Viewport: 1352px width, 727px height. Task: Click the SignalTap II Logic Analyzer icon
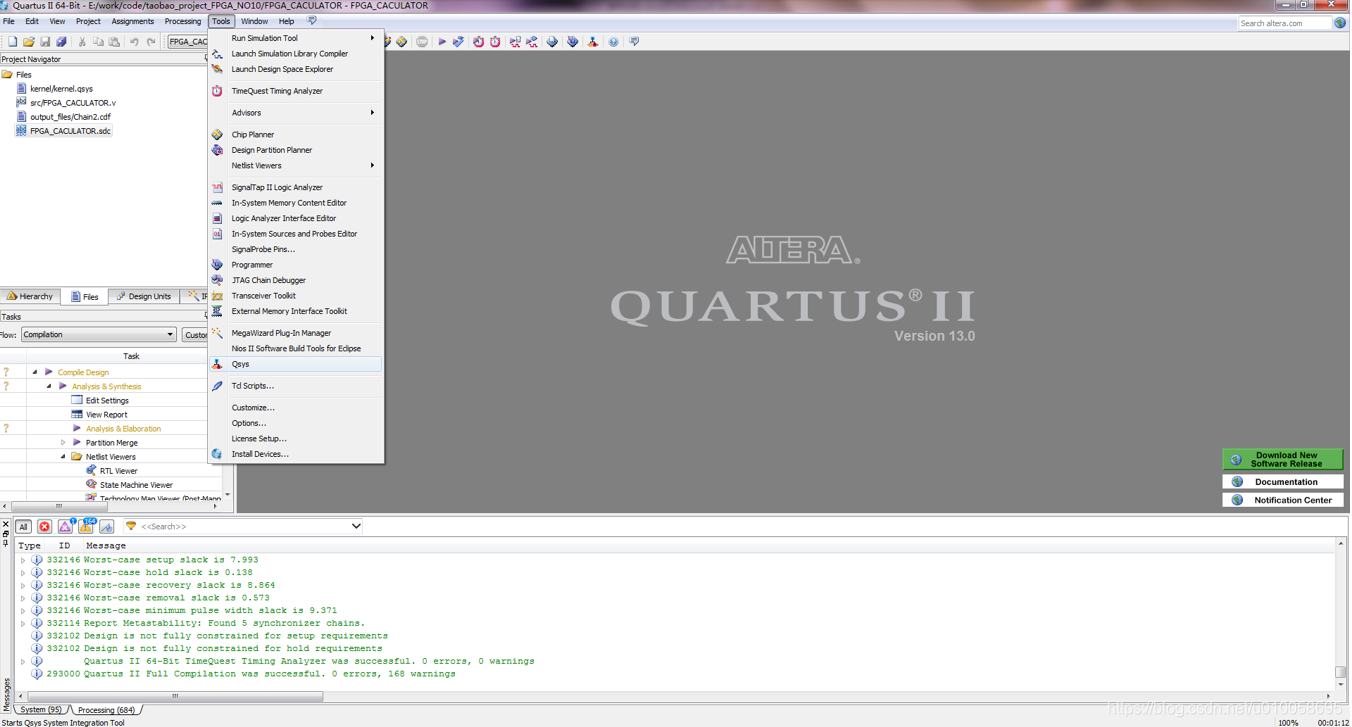[x=217, y=187]
